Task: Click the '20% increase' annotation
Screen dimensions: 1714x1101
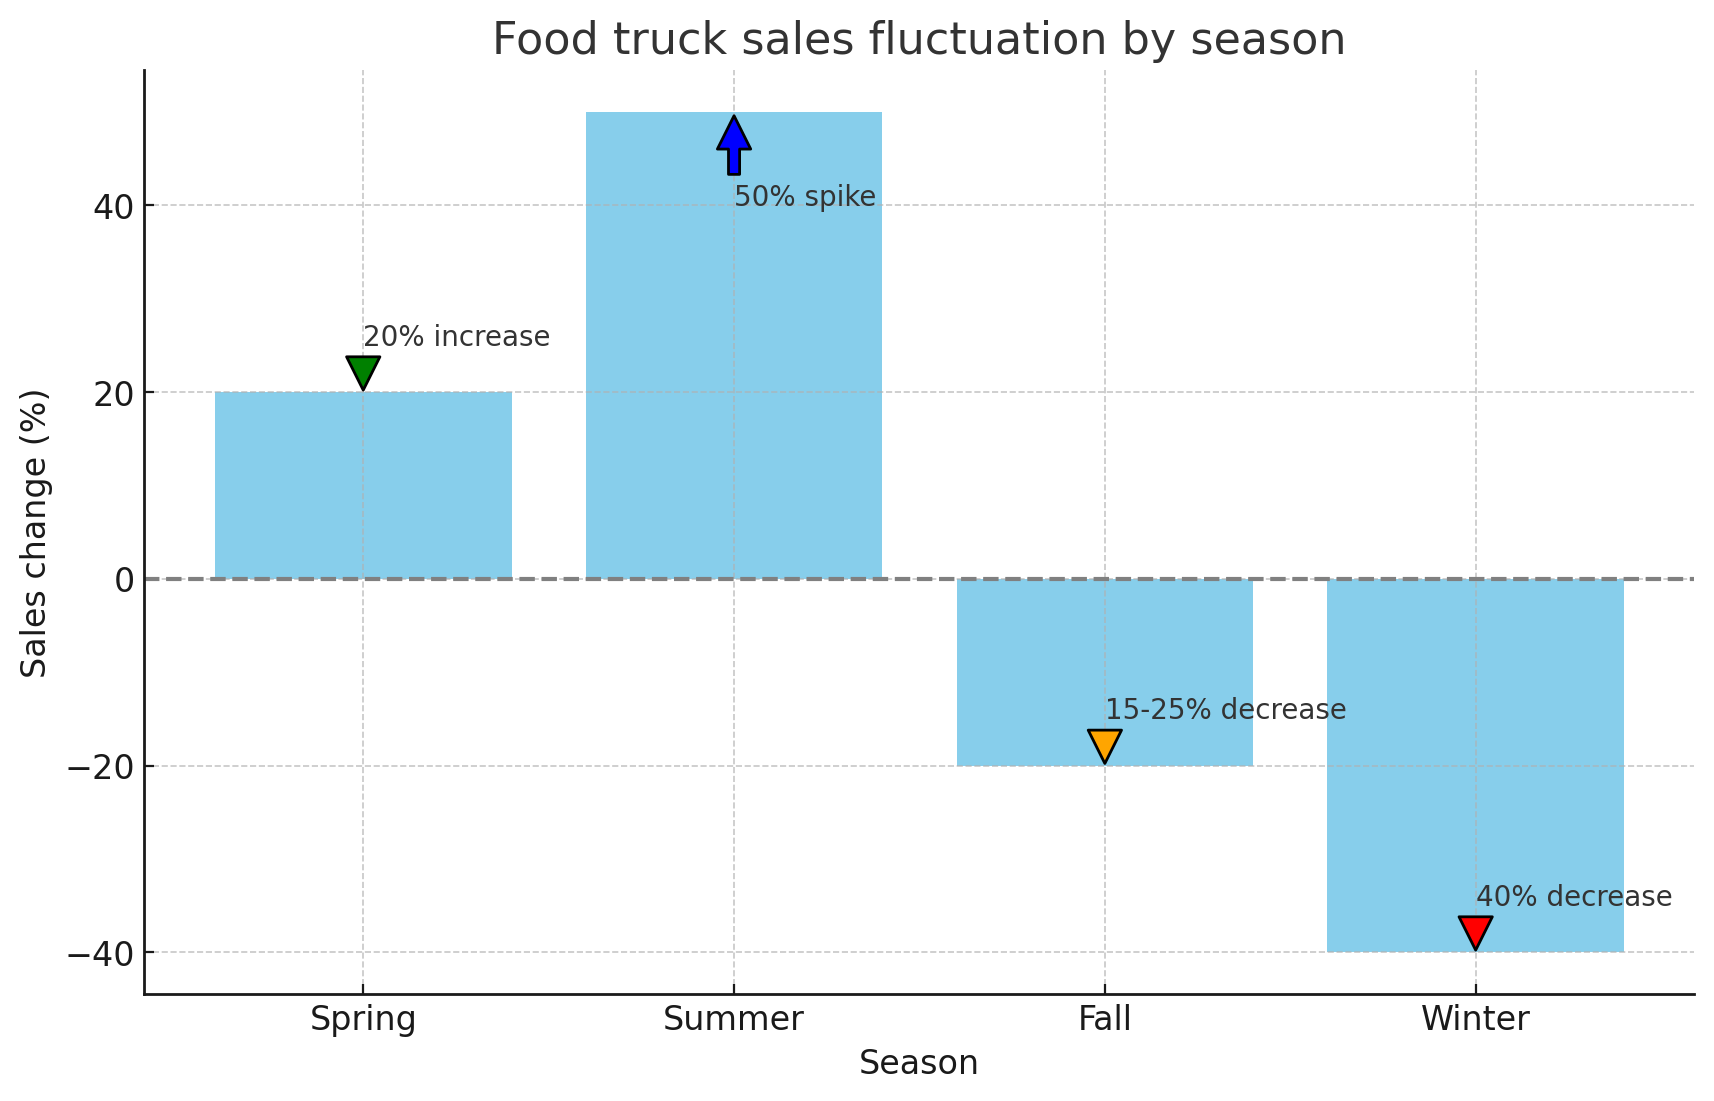Action: pyautogui.click(x=456, y=337)
